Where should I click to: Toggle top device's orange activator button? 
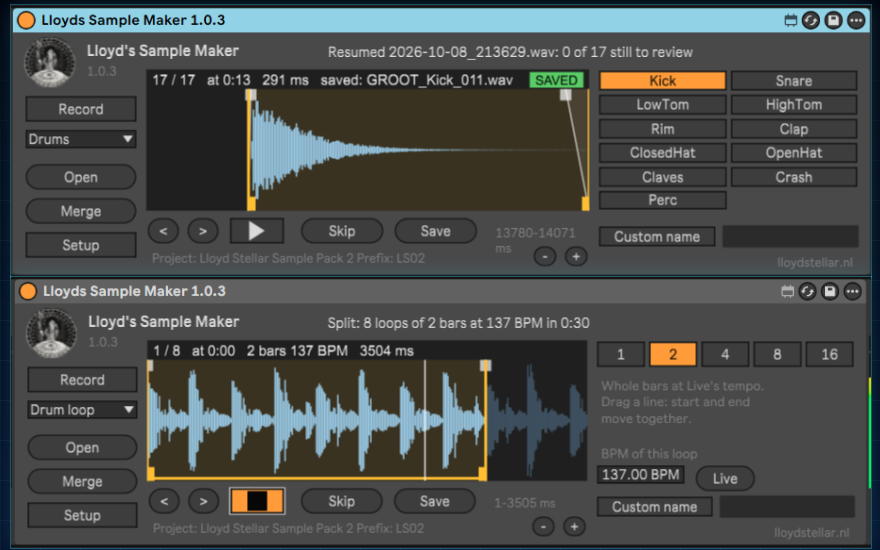click(26, 20)
